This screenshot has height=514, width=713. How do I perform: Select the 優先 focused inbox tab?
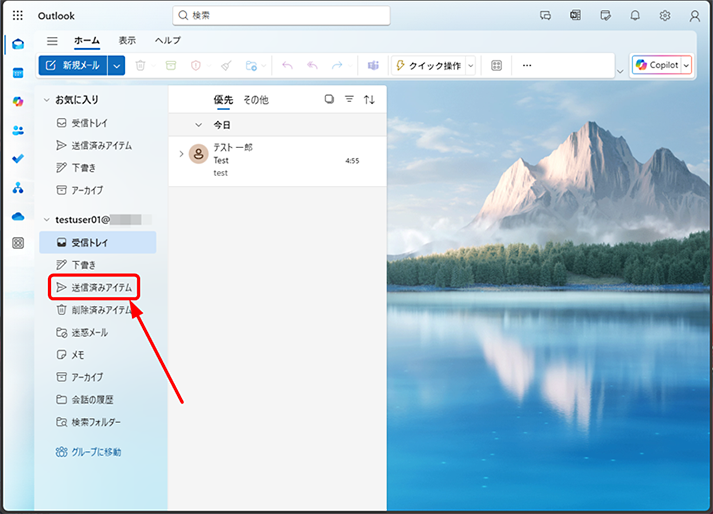click(x=223, y=100)
